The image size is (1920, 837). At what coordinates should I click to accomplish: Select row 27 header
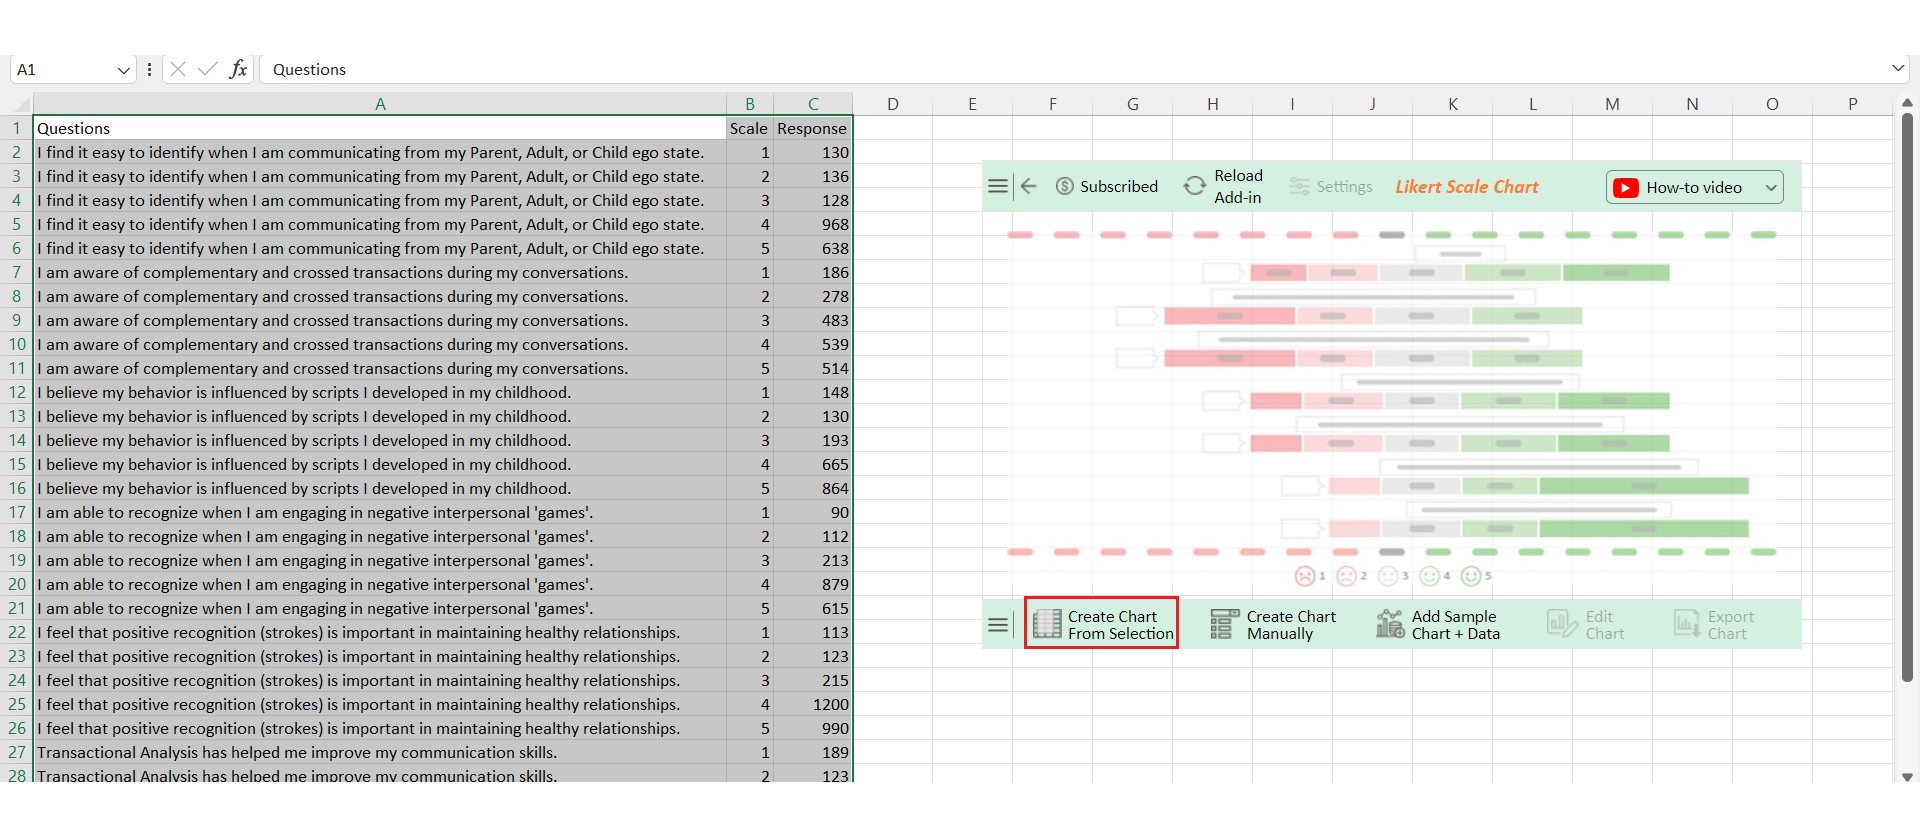[17, 752]
